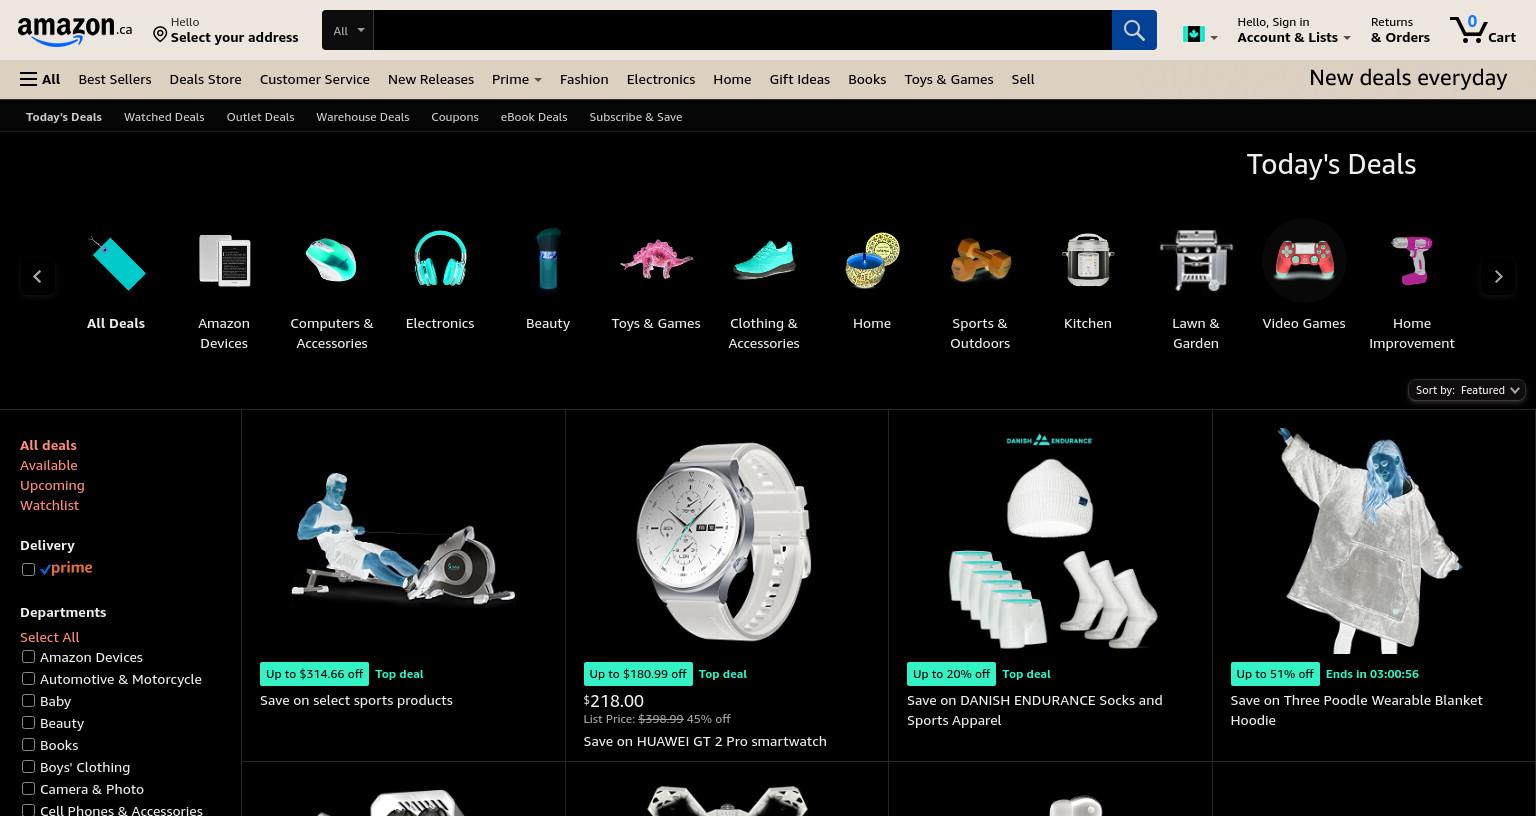This screenshot has height=816, width=1536.
Task: Open the Canadian flag language dropdown
Action: 1199,35
